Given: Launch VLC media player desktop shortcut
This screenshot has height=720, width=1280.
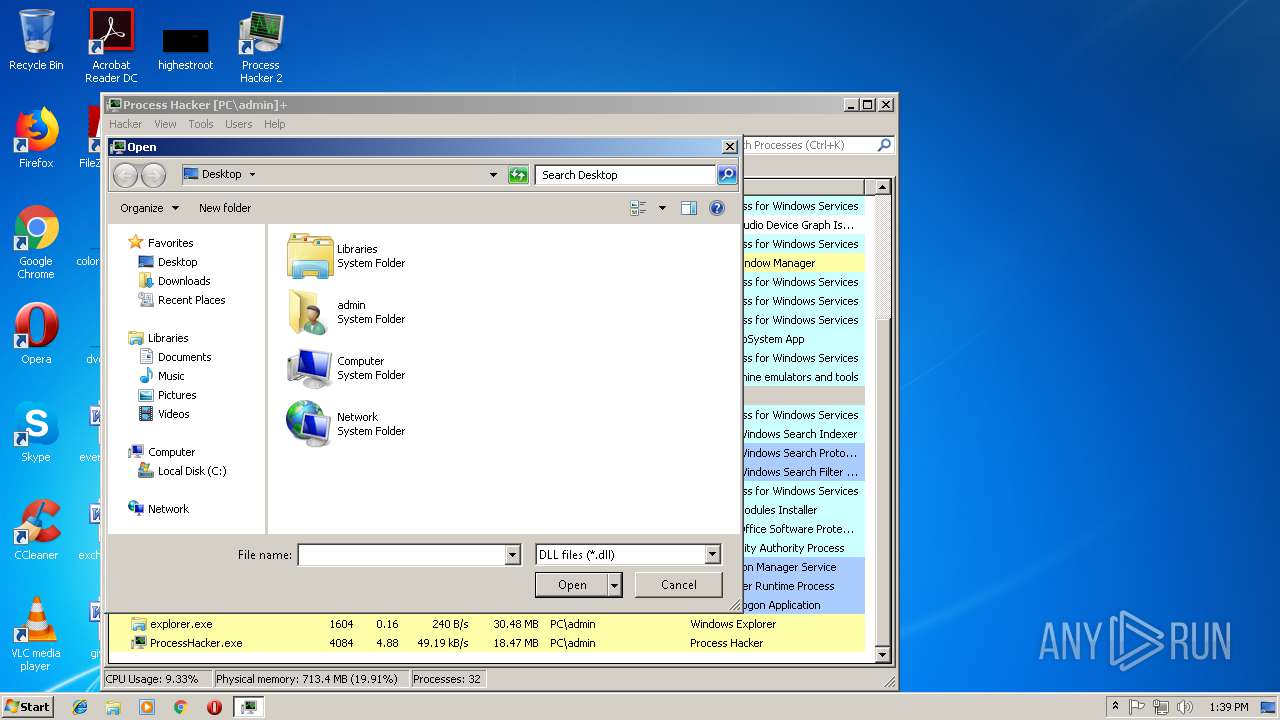Looking at the screenshot, I should (x=36, y=633).
